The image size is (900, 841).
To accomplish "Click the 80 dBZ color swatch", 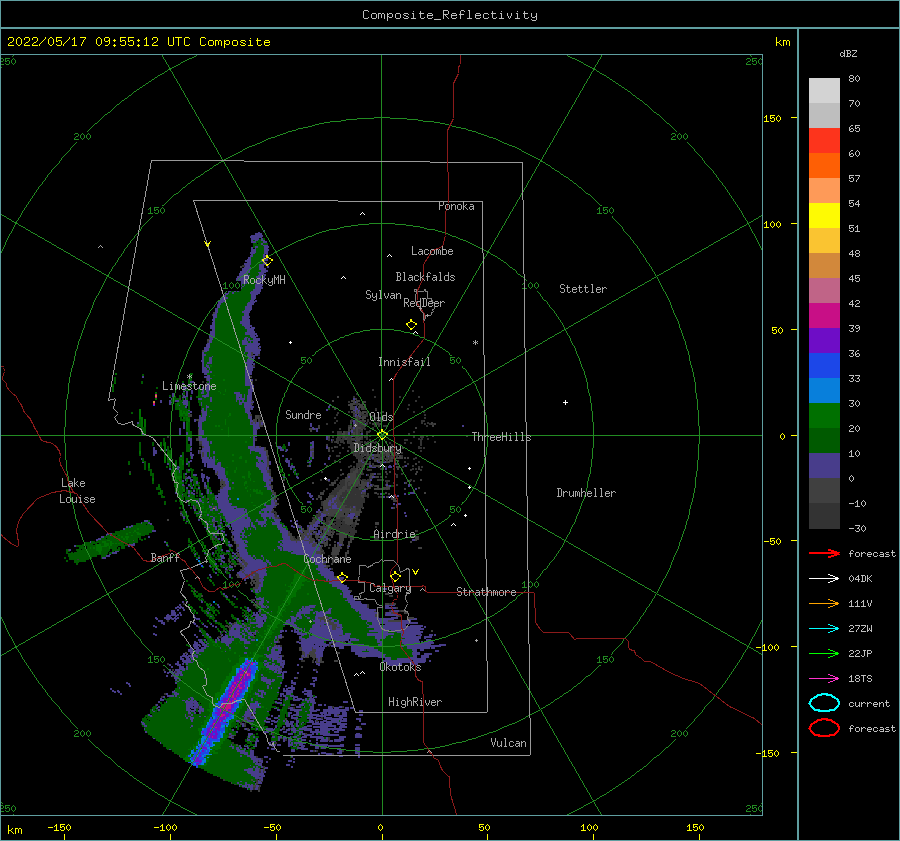I will [824, 91].
